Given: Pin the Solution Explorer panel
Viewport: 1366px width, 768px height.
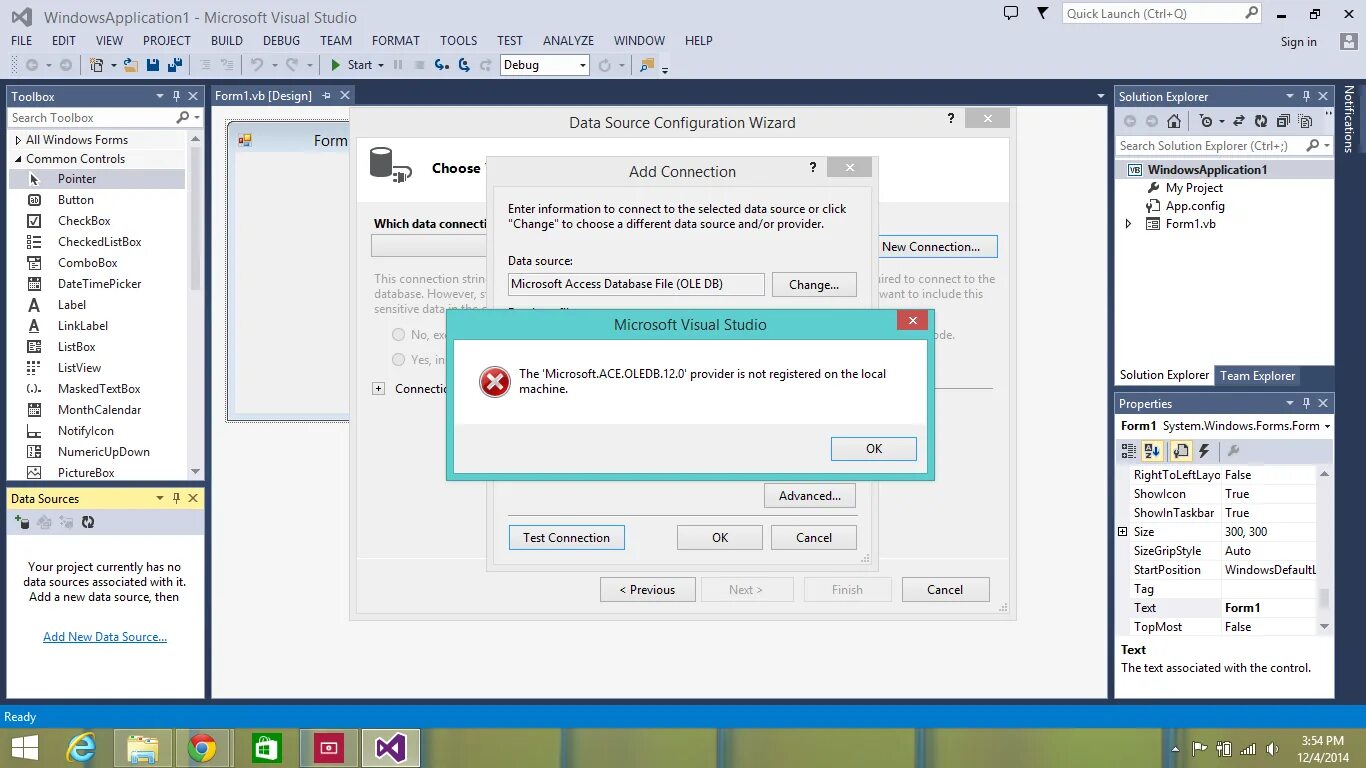Looking at the screenshot, I should point(1306,96).
